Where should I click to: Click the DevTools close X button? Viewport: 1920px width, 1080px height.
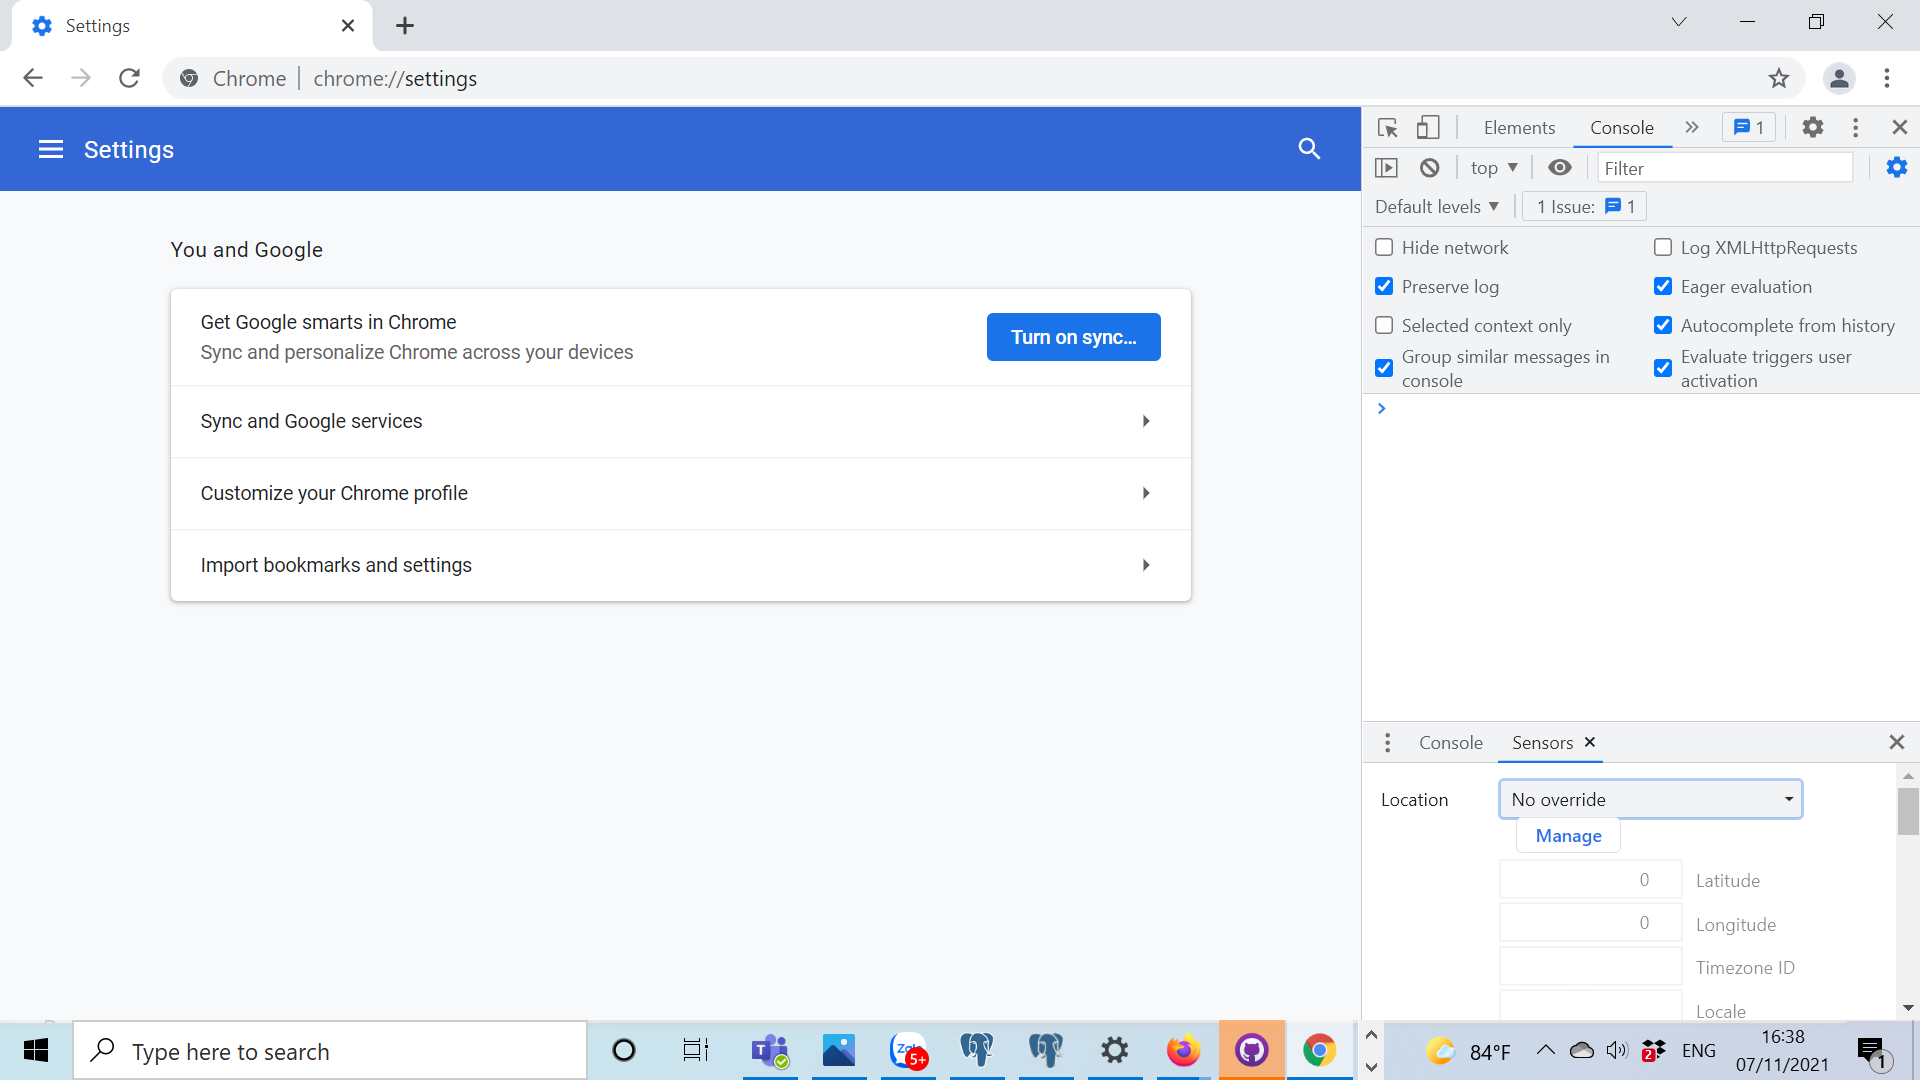click(1900, 127)
